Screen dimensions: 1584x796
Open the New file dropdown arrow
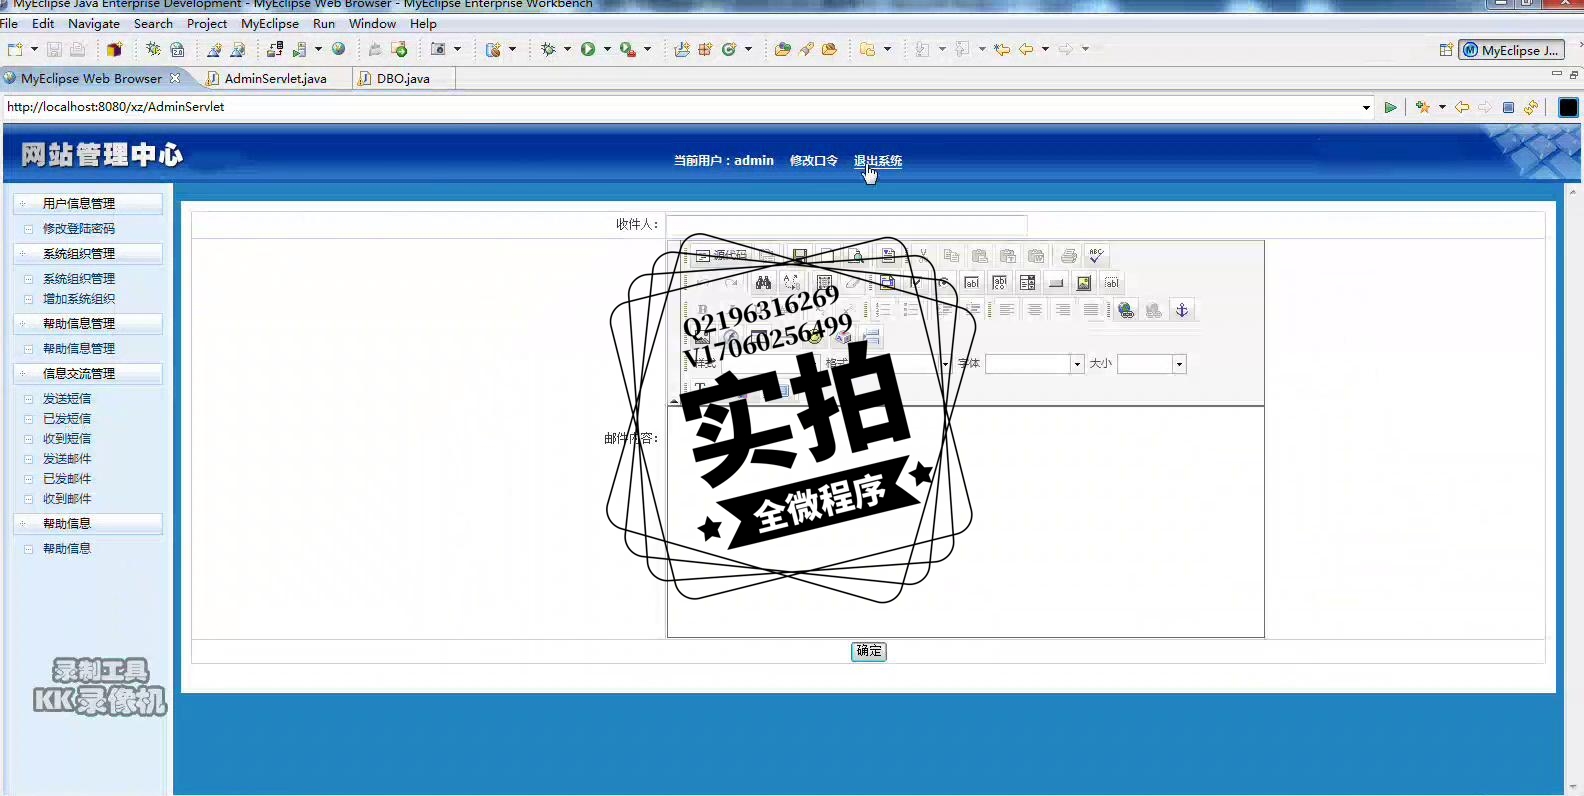pyautogui.click(x=34, y=49)
